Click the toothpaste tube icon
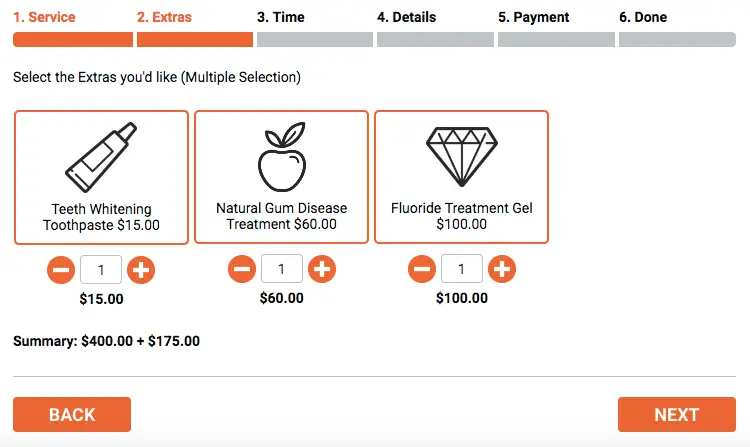Viewport: 750px width, 447px height. 101,157
